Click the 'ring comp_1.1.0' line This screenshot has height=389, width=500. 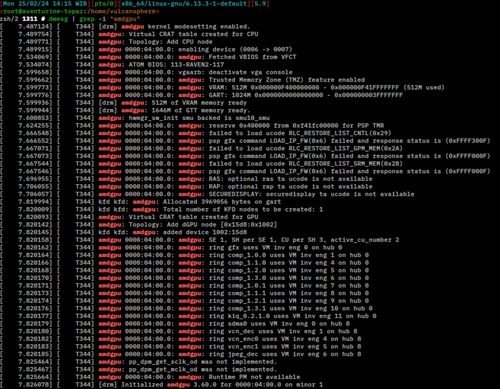[289, 263]
